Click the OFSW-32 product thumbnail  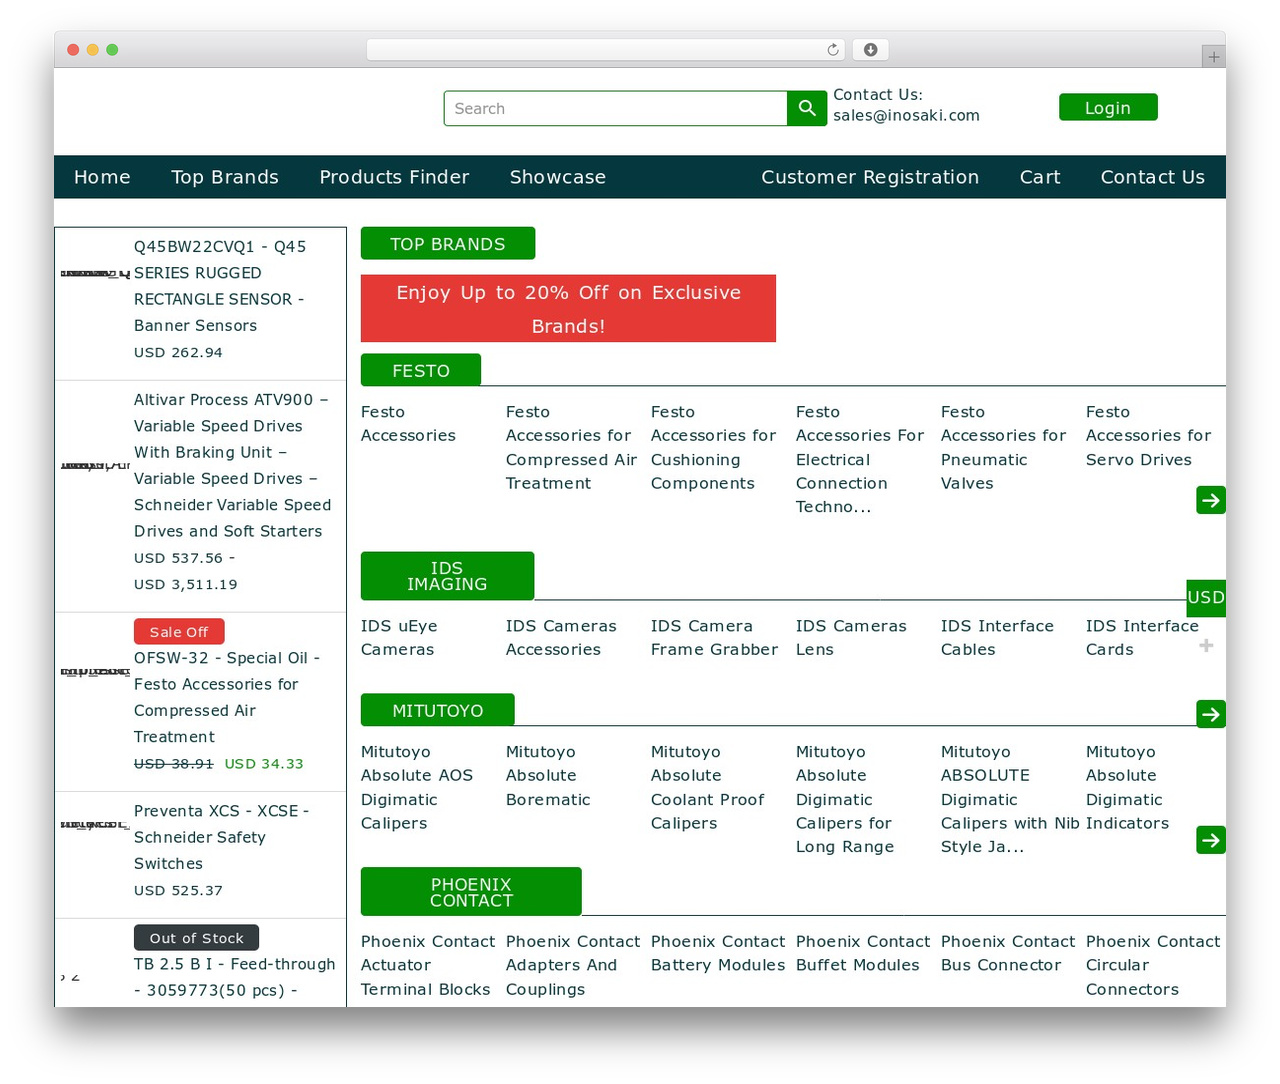tap(95, 672)
